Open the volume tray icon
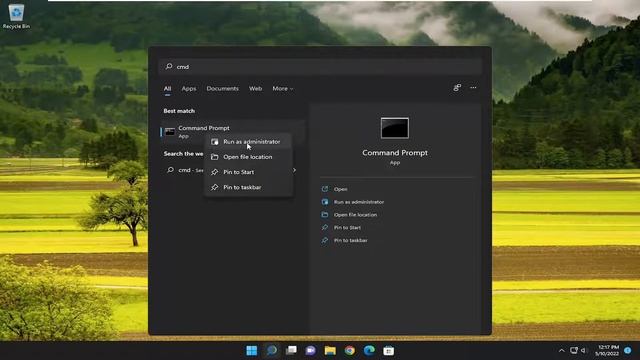 (584, 350)
